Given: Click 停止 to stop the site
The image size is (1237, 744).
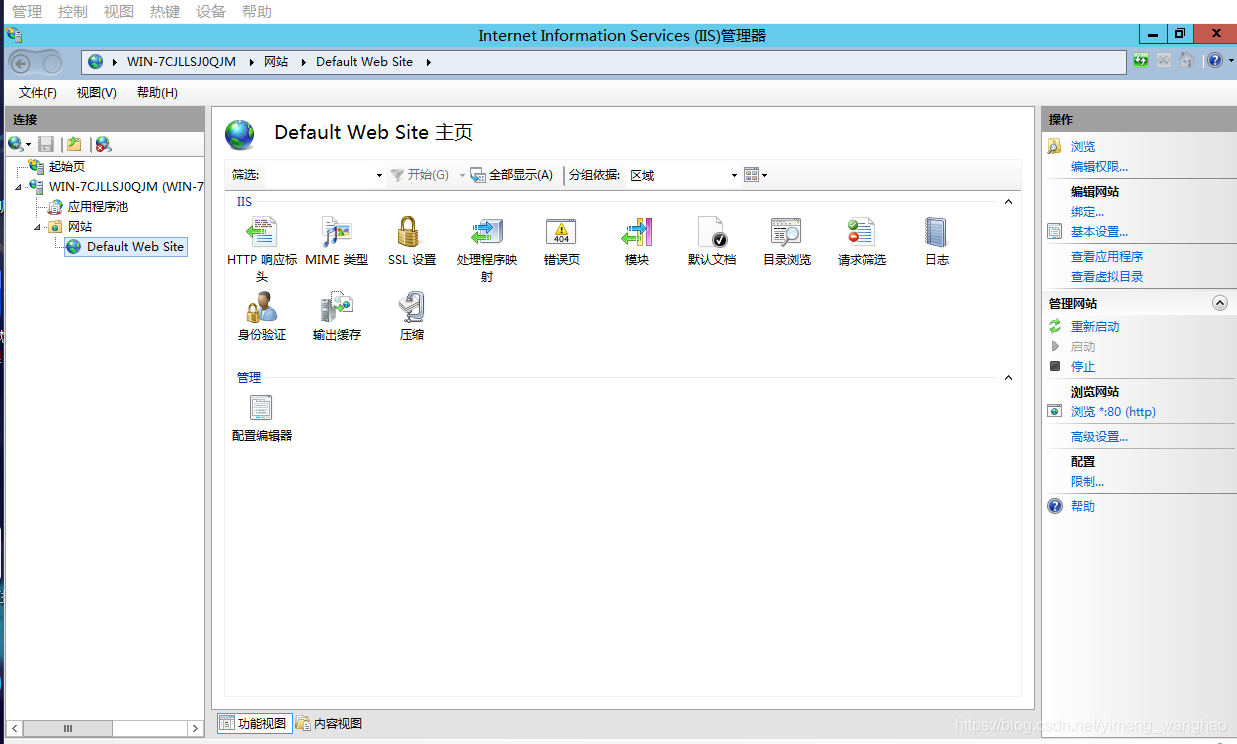Looking at the screenshot, I should tap(1083, 367).
